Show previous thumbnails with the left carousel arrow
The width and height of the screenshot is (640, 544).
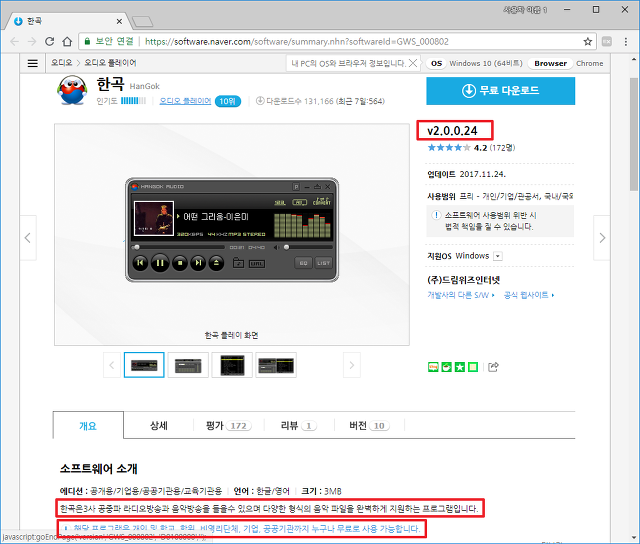(x=111, y=365)
